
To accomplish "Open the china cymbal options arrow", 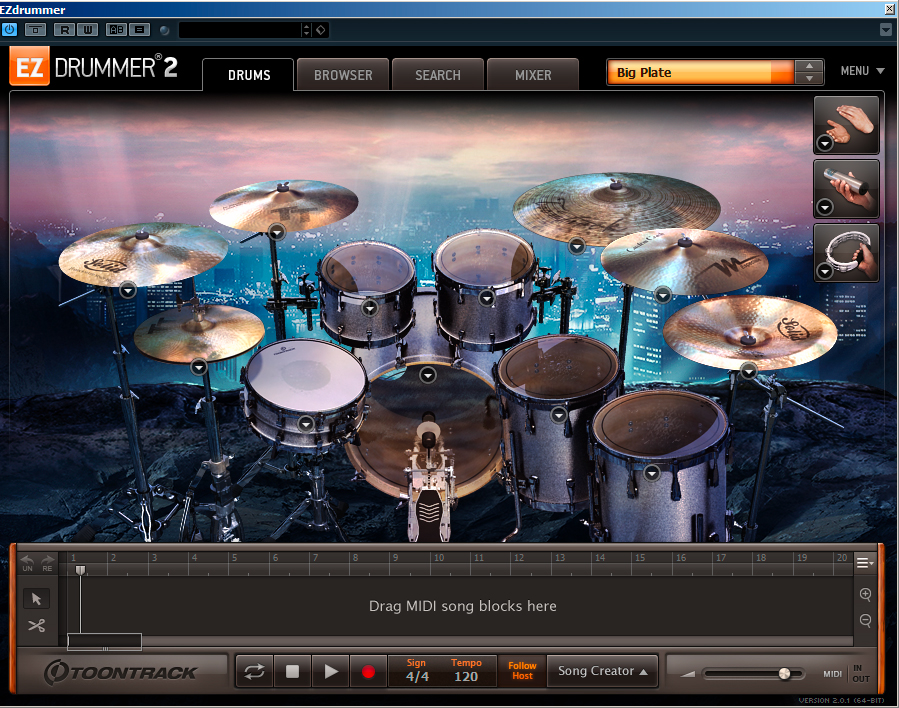I will [749, 371].
